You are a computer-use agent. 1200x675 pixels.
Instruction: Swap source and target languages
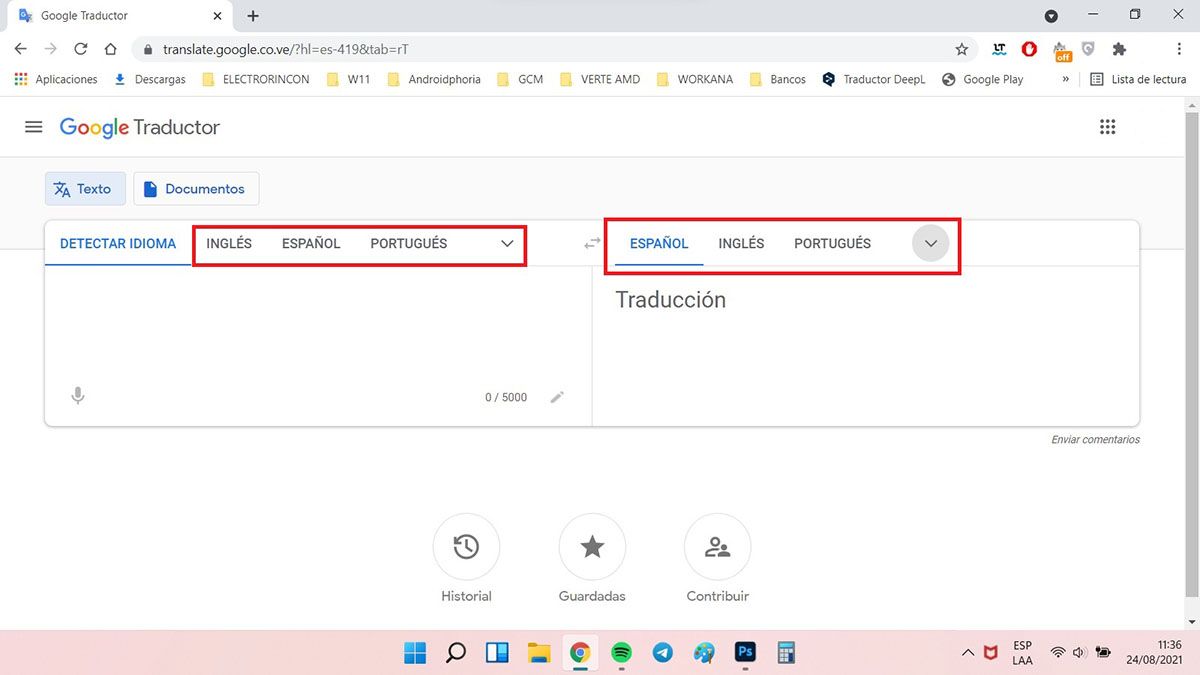[x=592, y=243]
